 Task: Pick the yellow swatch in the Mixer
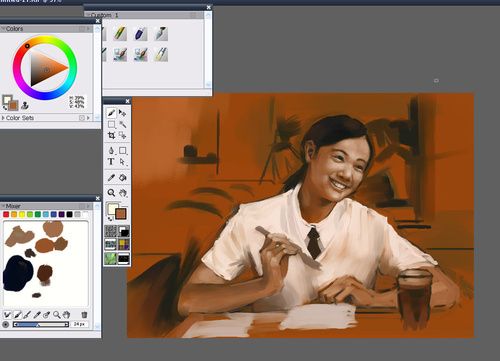pyautogui.click(x=22, y=214)
